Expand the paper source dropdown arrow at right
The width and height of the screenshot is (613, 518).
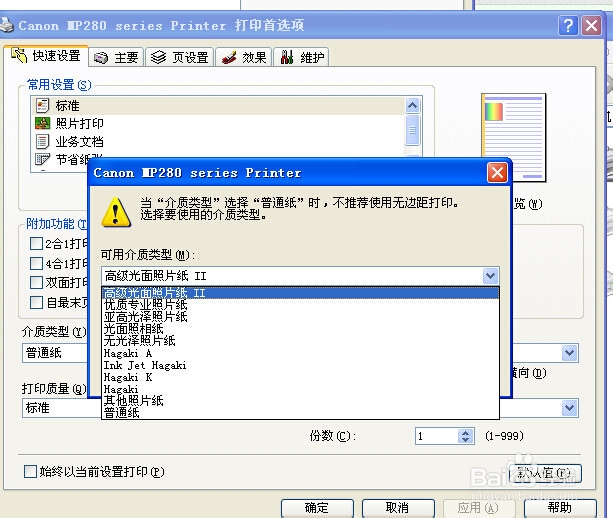click(x=570, y=408)
